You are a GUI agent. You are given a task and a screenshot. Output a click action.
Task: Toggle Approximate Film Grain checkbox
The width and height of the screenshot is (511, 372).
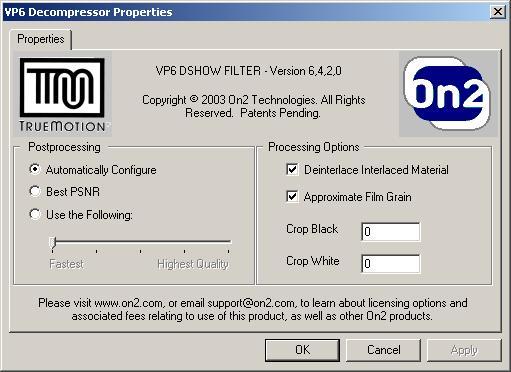click(292, 196)
